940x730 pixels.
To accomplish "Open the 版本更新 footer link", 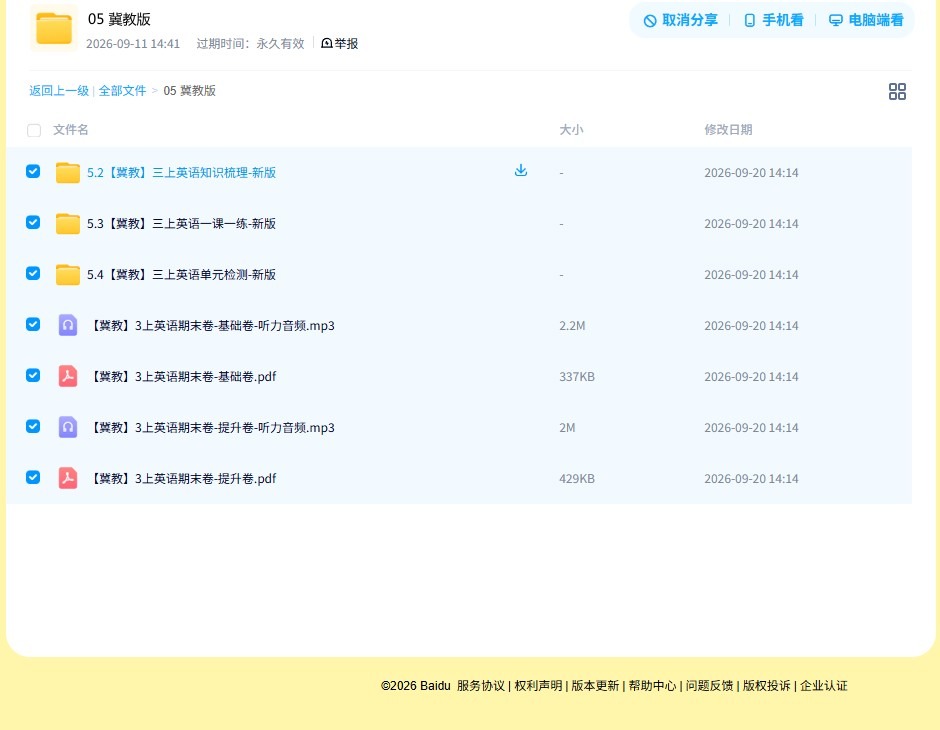I will pos(595,686).
